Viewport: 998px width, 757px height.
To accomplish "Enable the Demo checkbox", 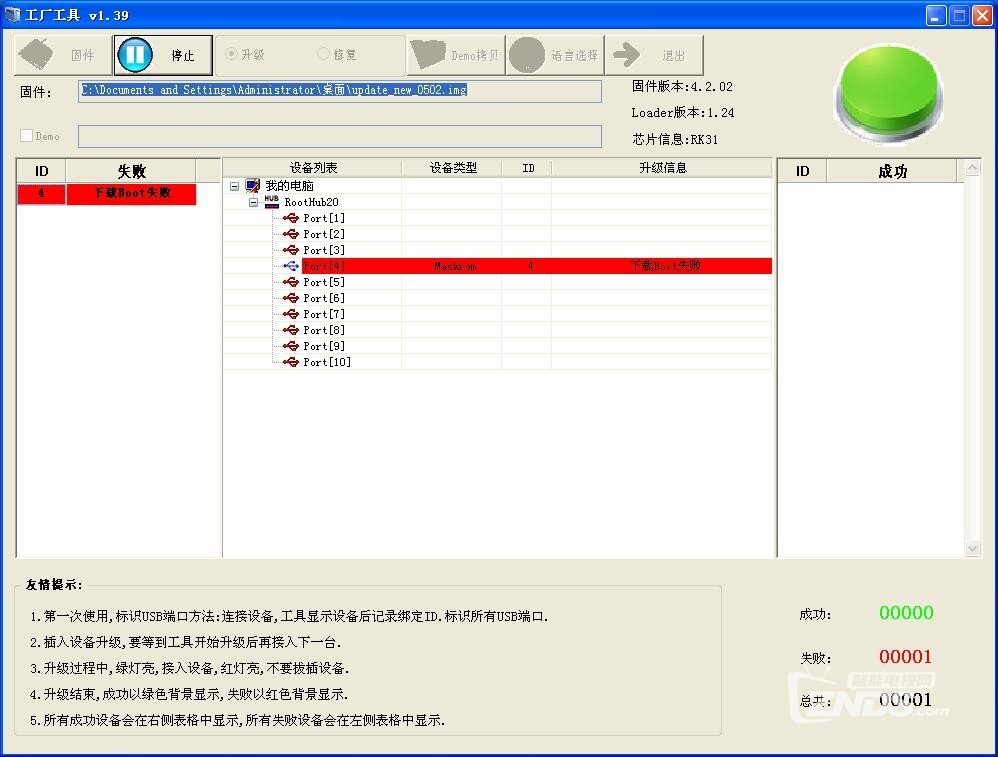I will coord(27,136).
